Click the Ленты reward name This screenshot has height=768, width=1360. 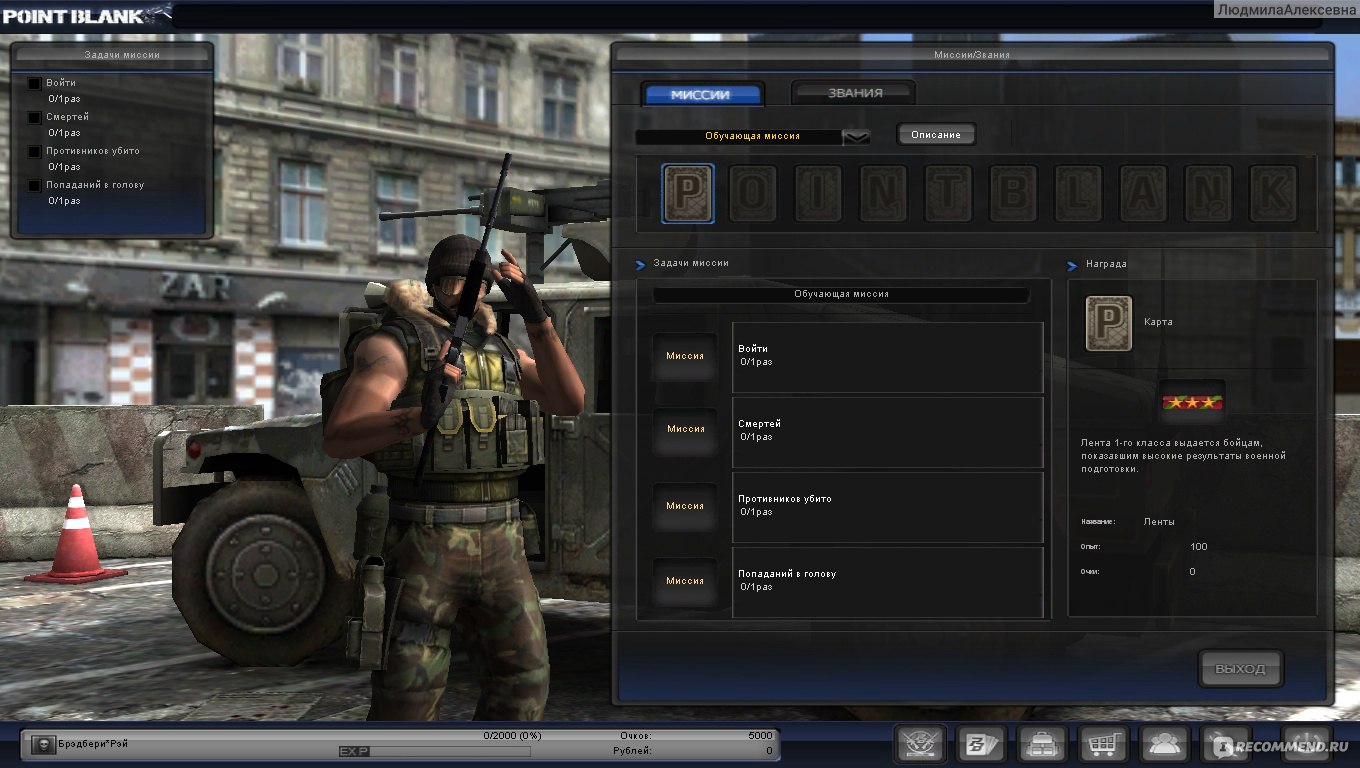pos(1159,522)
